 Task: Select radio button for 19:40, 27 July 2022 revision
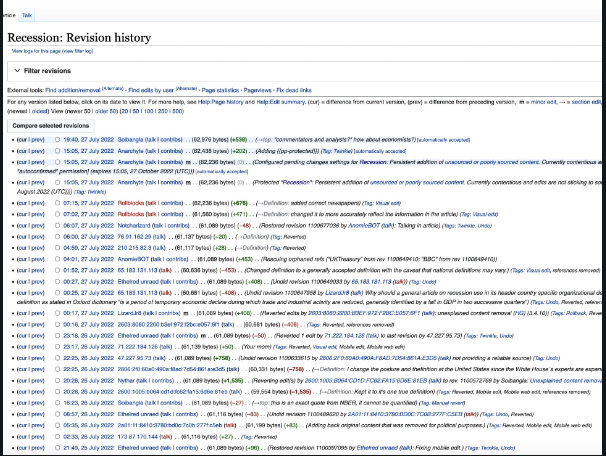[57, 140]
